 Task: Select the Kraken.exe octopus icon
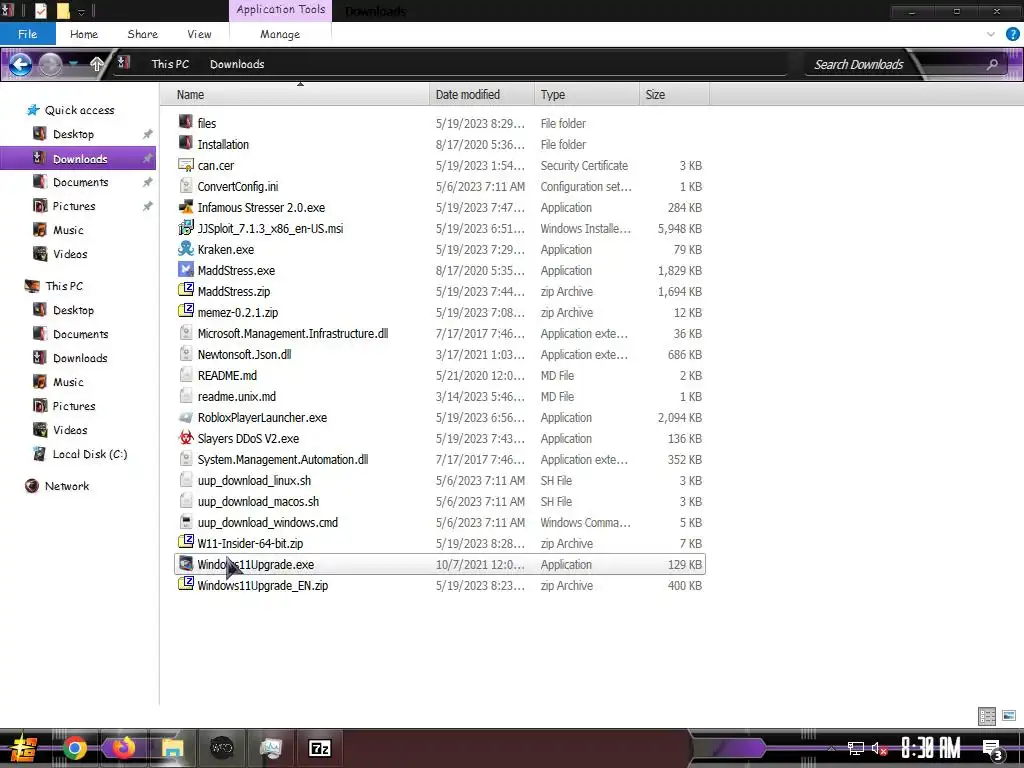pyautogui.click(x=186, y=249)
